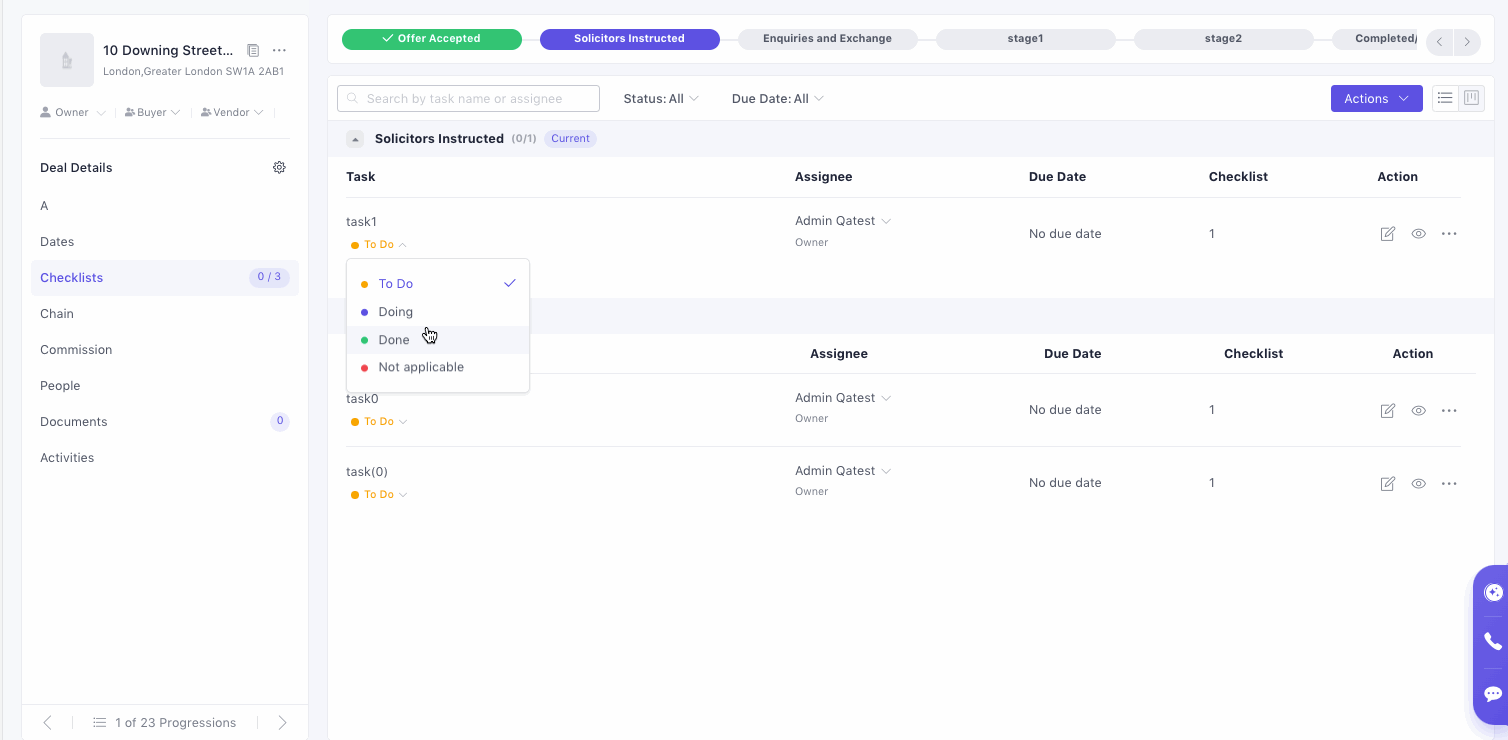Image resolution: width=1508 pixels, height=740 pixels.
Task: Click the task search input field
Action: 468,99
